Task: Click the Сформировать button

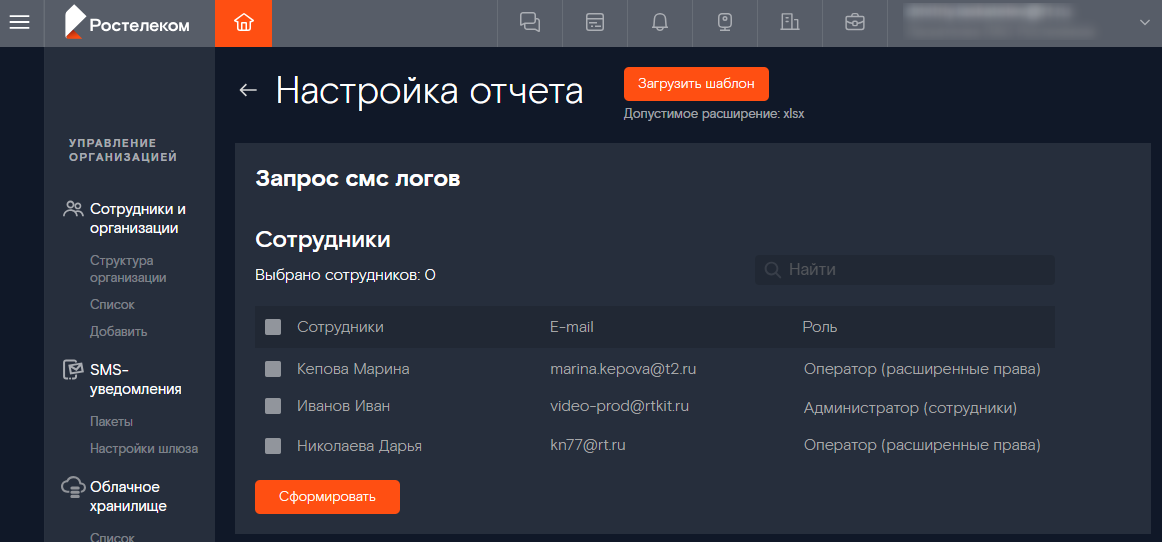Action: 327,497
